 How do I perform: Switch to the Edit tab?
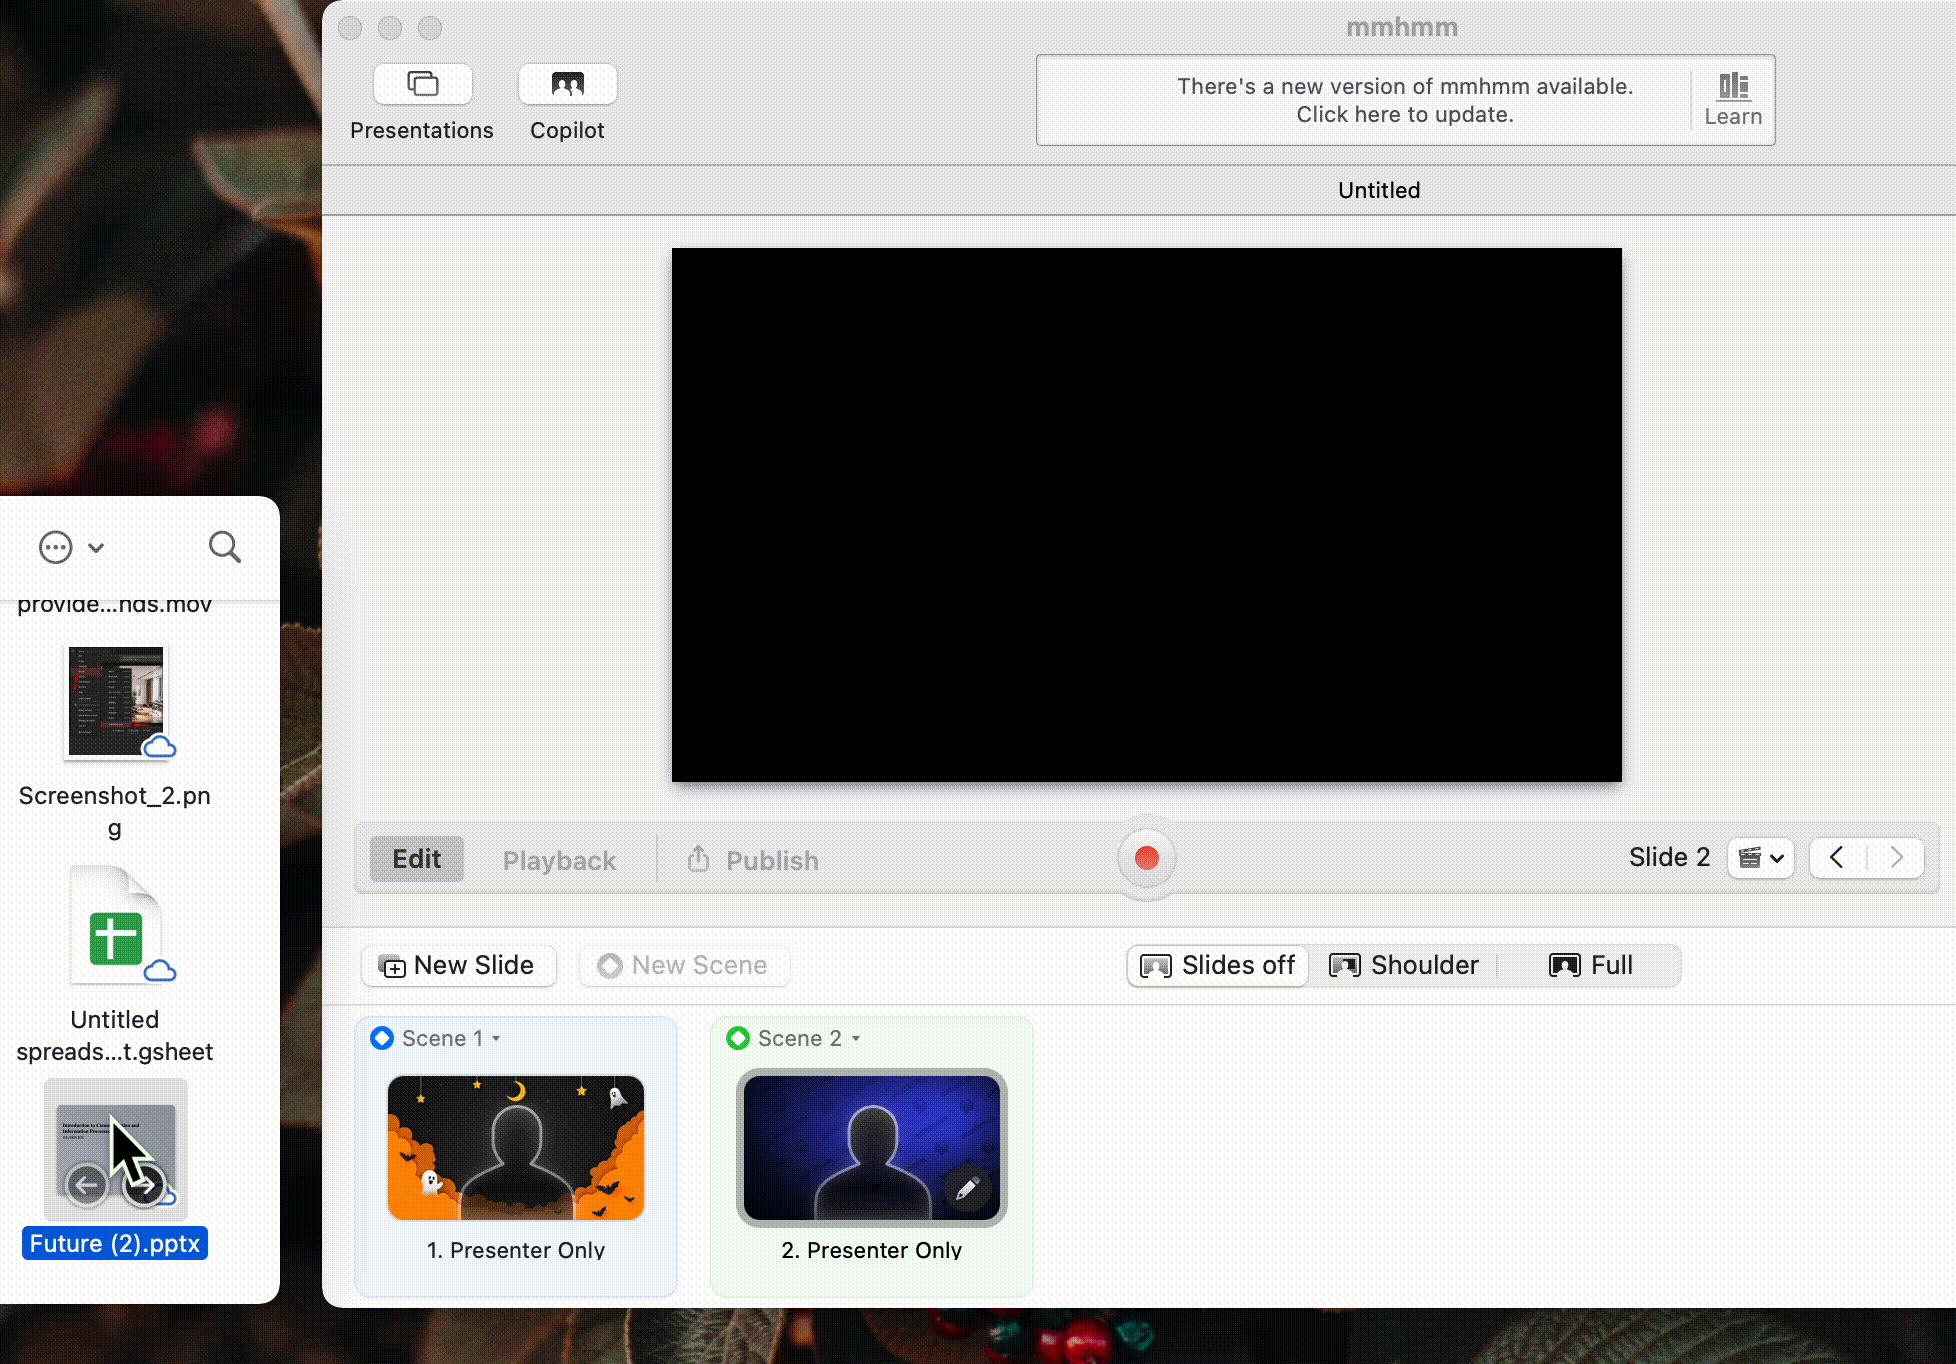click(x=415, y=859)
